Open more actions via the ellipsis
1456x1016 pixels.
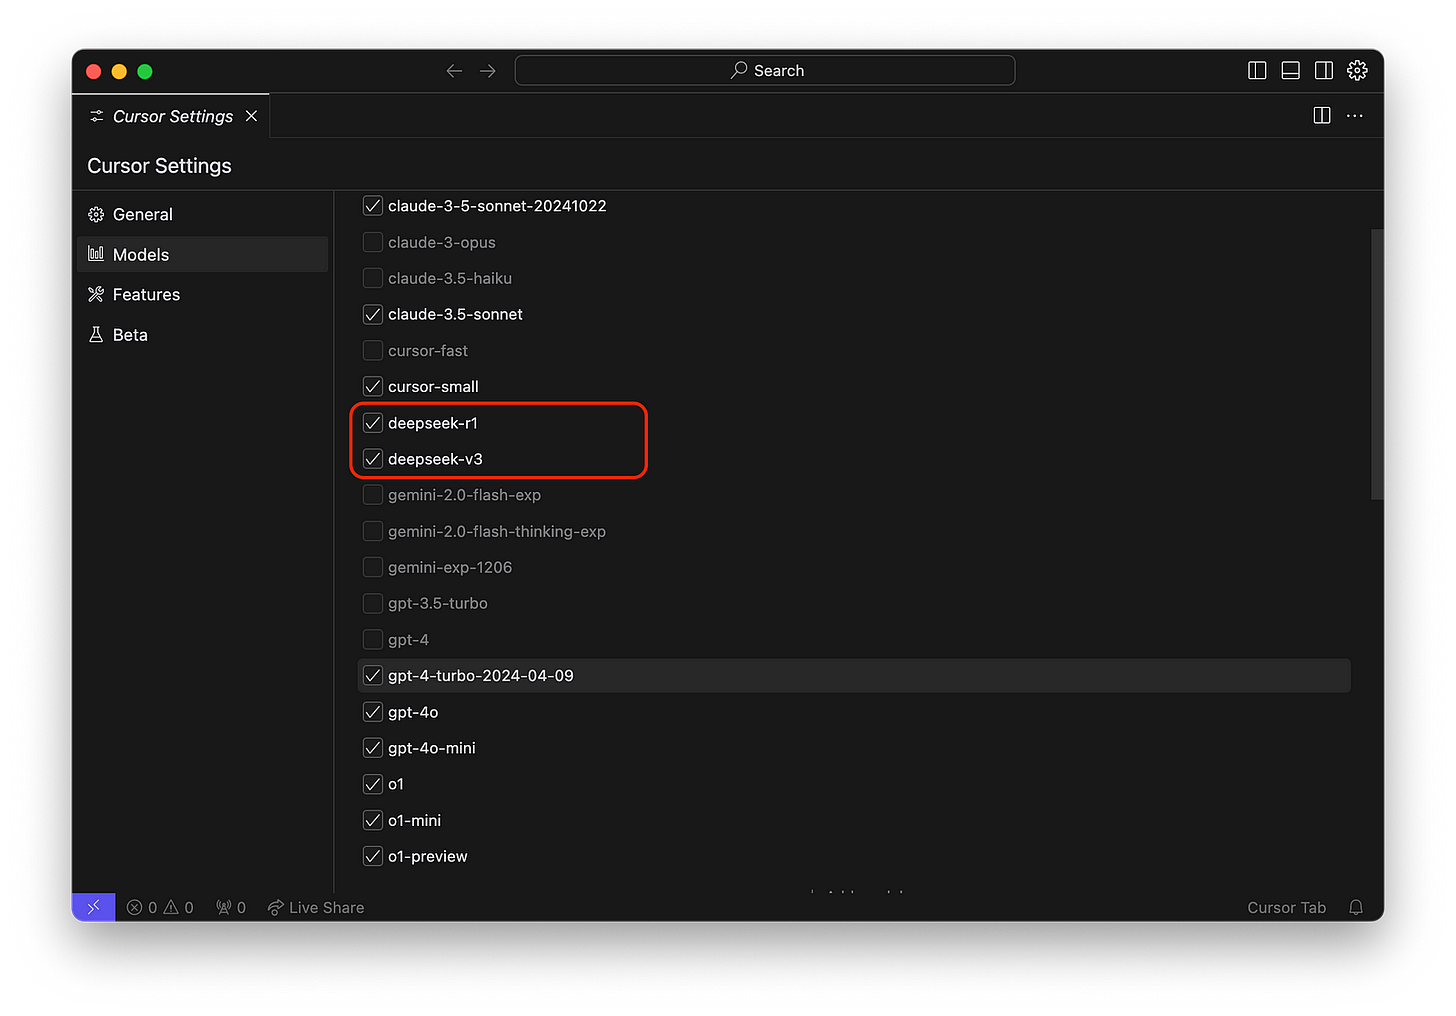1355,115
